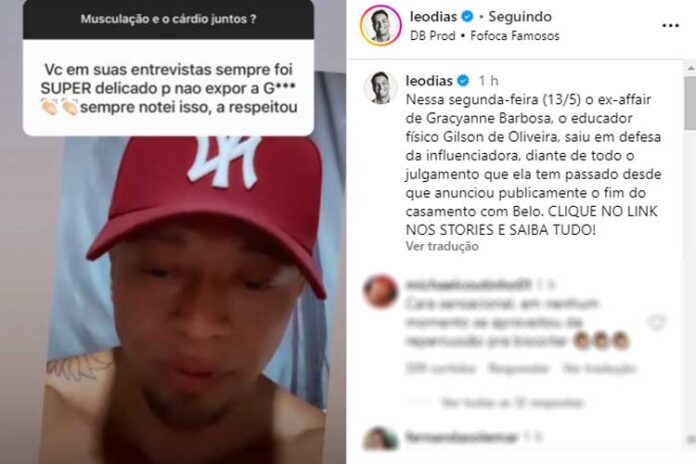Click the story question sticker text
The image size is (696, 464).
(169, 19)
